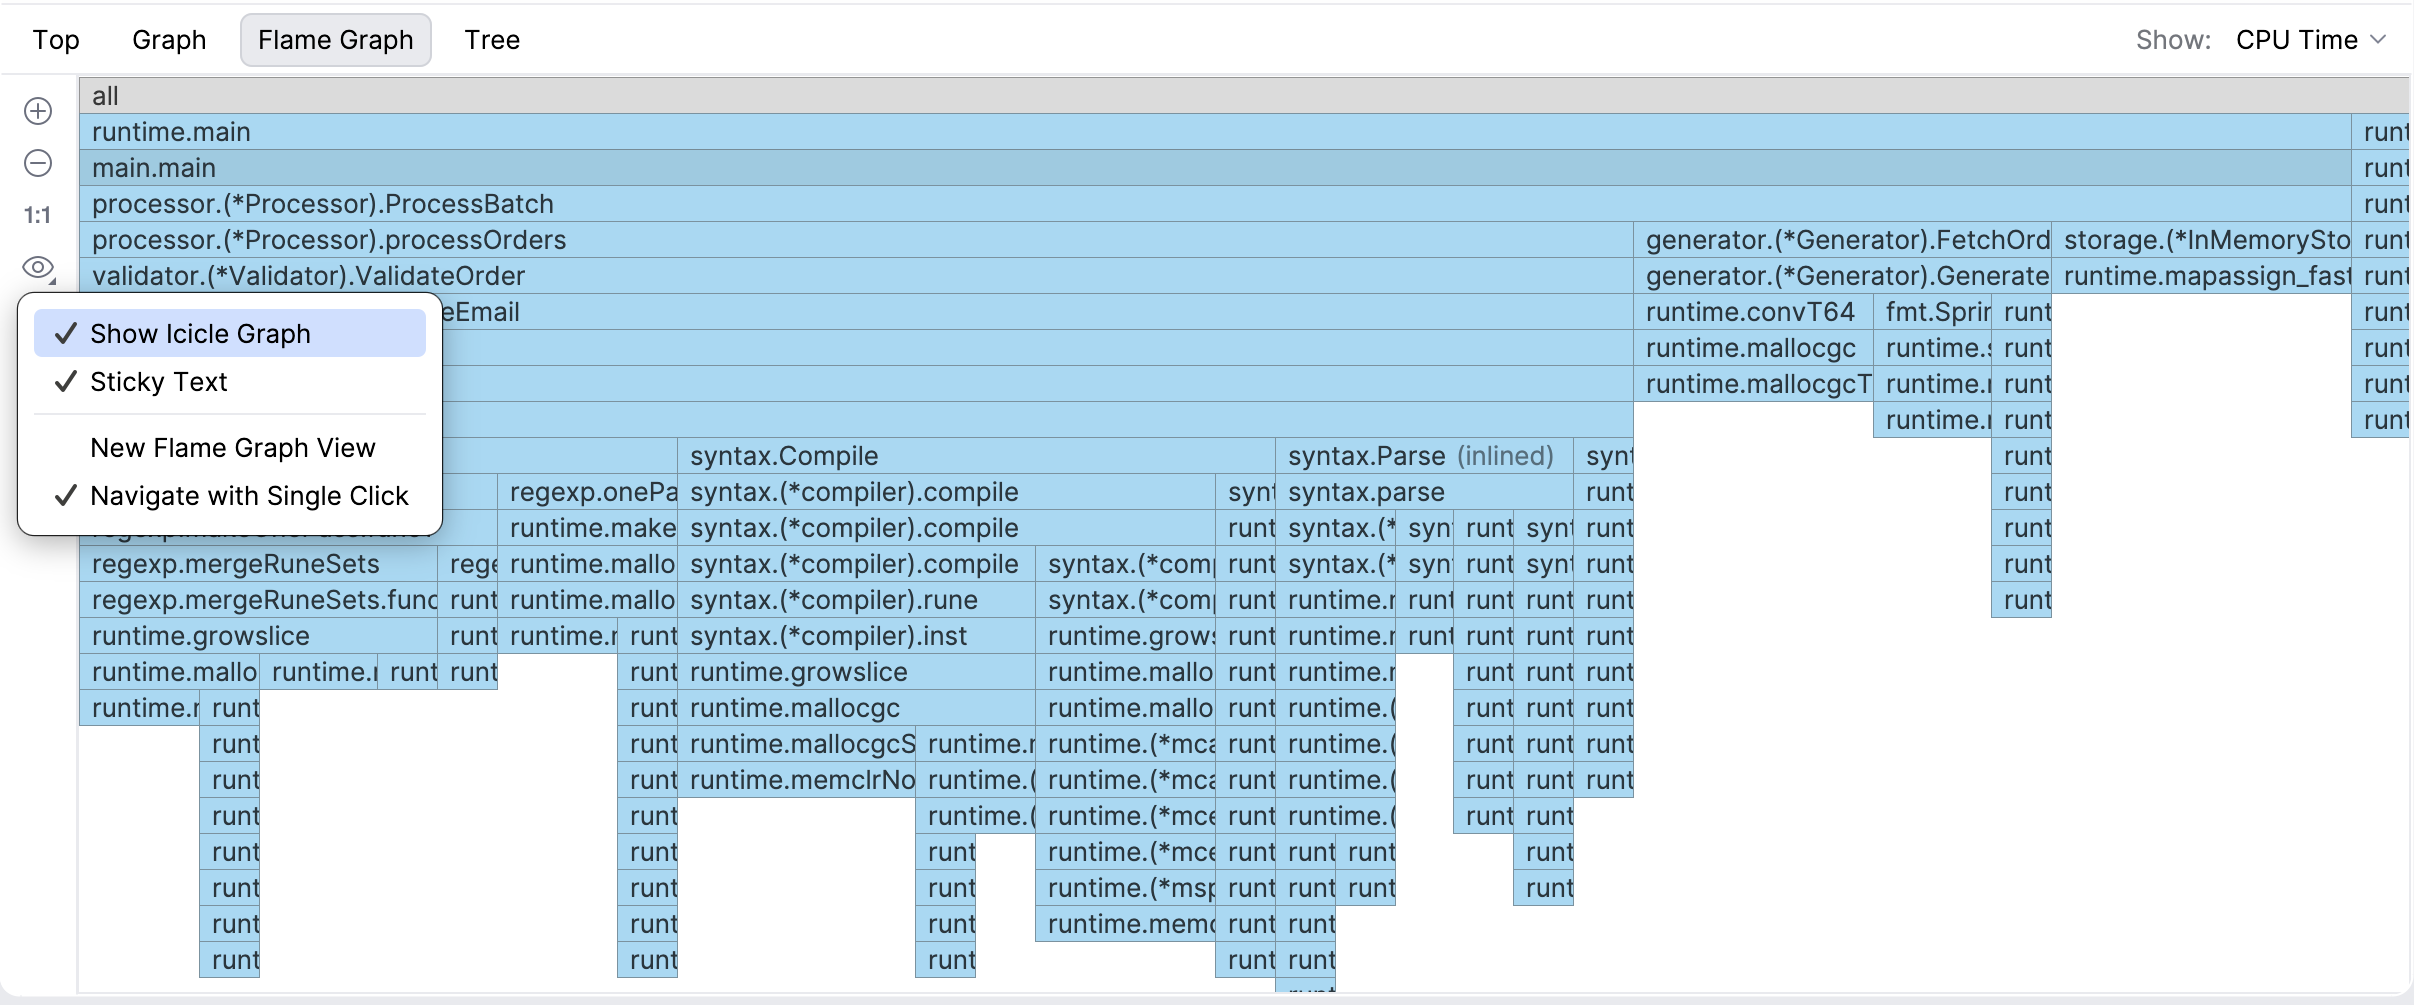Switch to the Top tab
Image resolution: width=2414 pixels, height=1005 pixels.
56,40
